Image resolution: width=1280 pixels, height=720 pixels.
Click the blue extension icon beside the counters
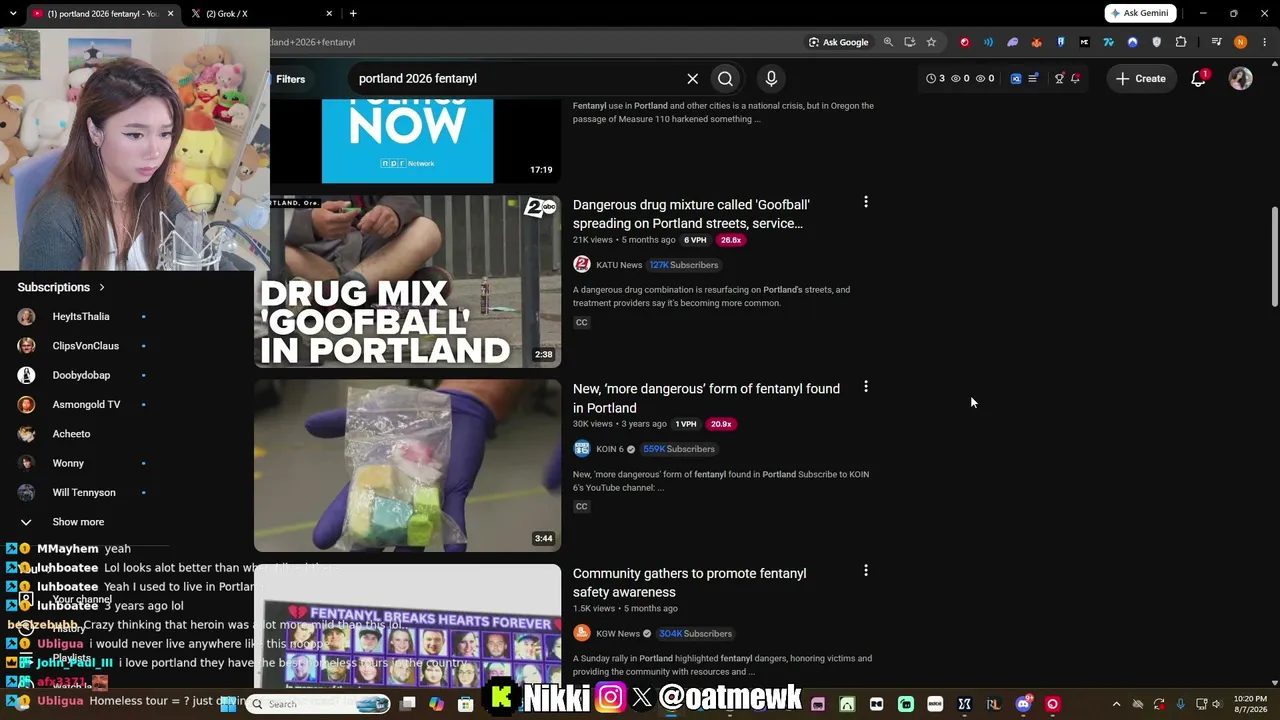[1016, 78]
